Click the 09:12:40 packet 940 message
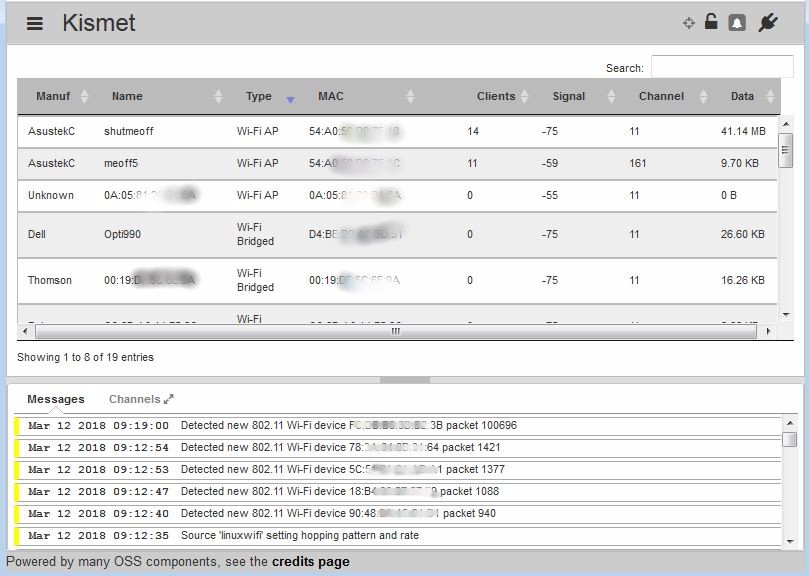 [x=397, y=514]
